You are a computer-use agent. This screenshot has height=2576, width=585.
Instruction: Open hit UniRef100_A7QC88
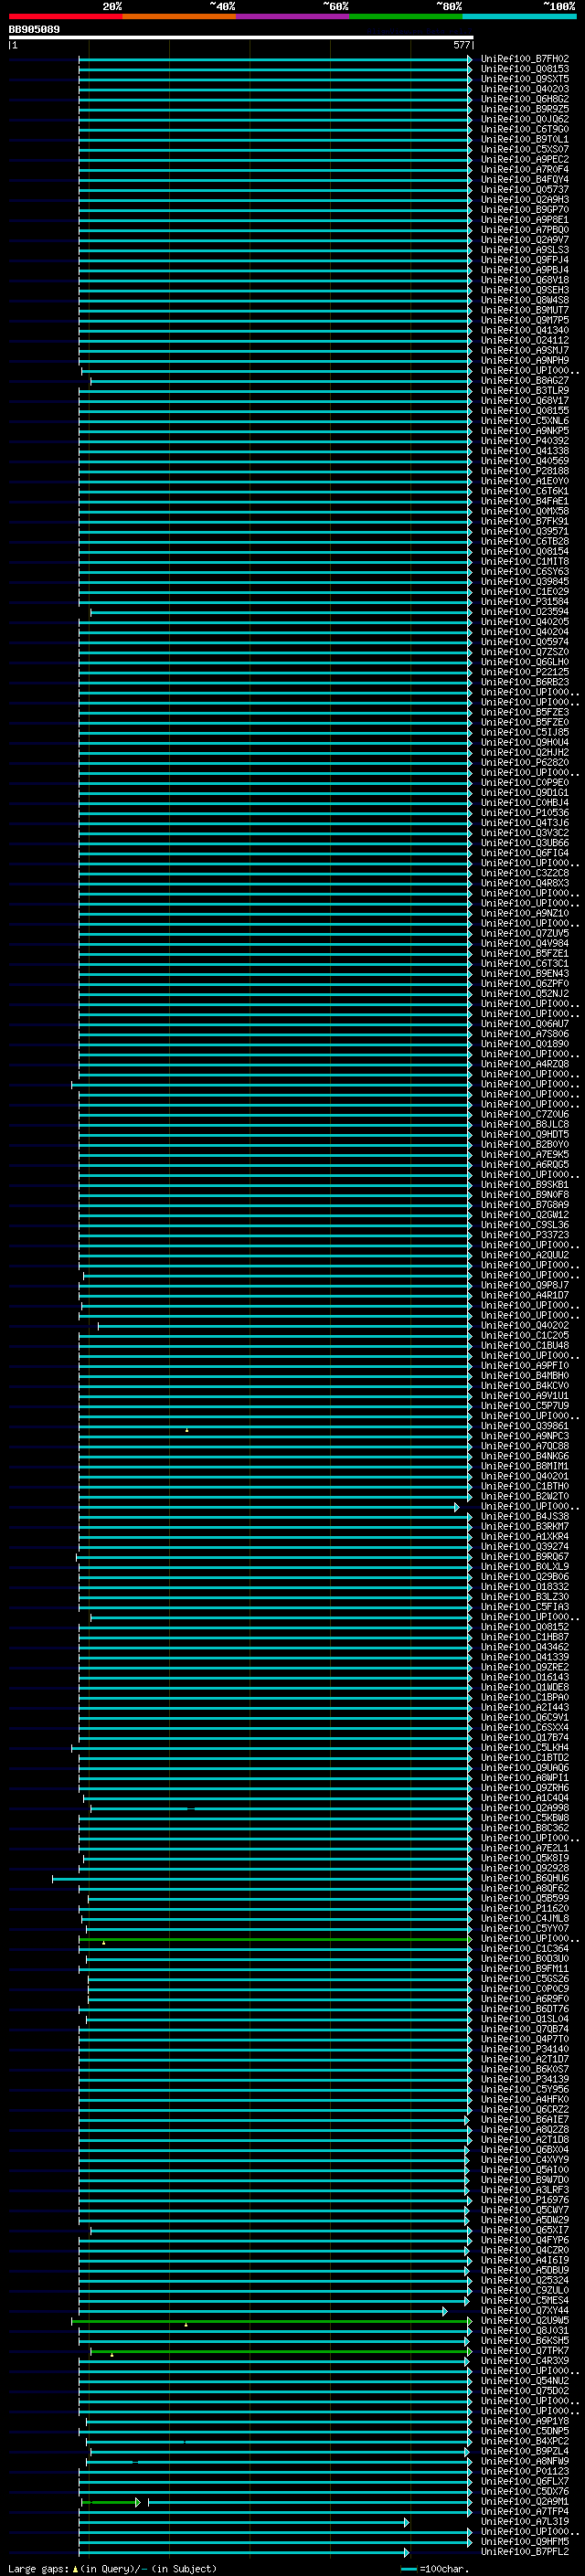524,1446
